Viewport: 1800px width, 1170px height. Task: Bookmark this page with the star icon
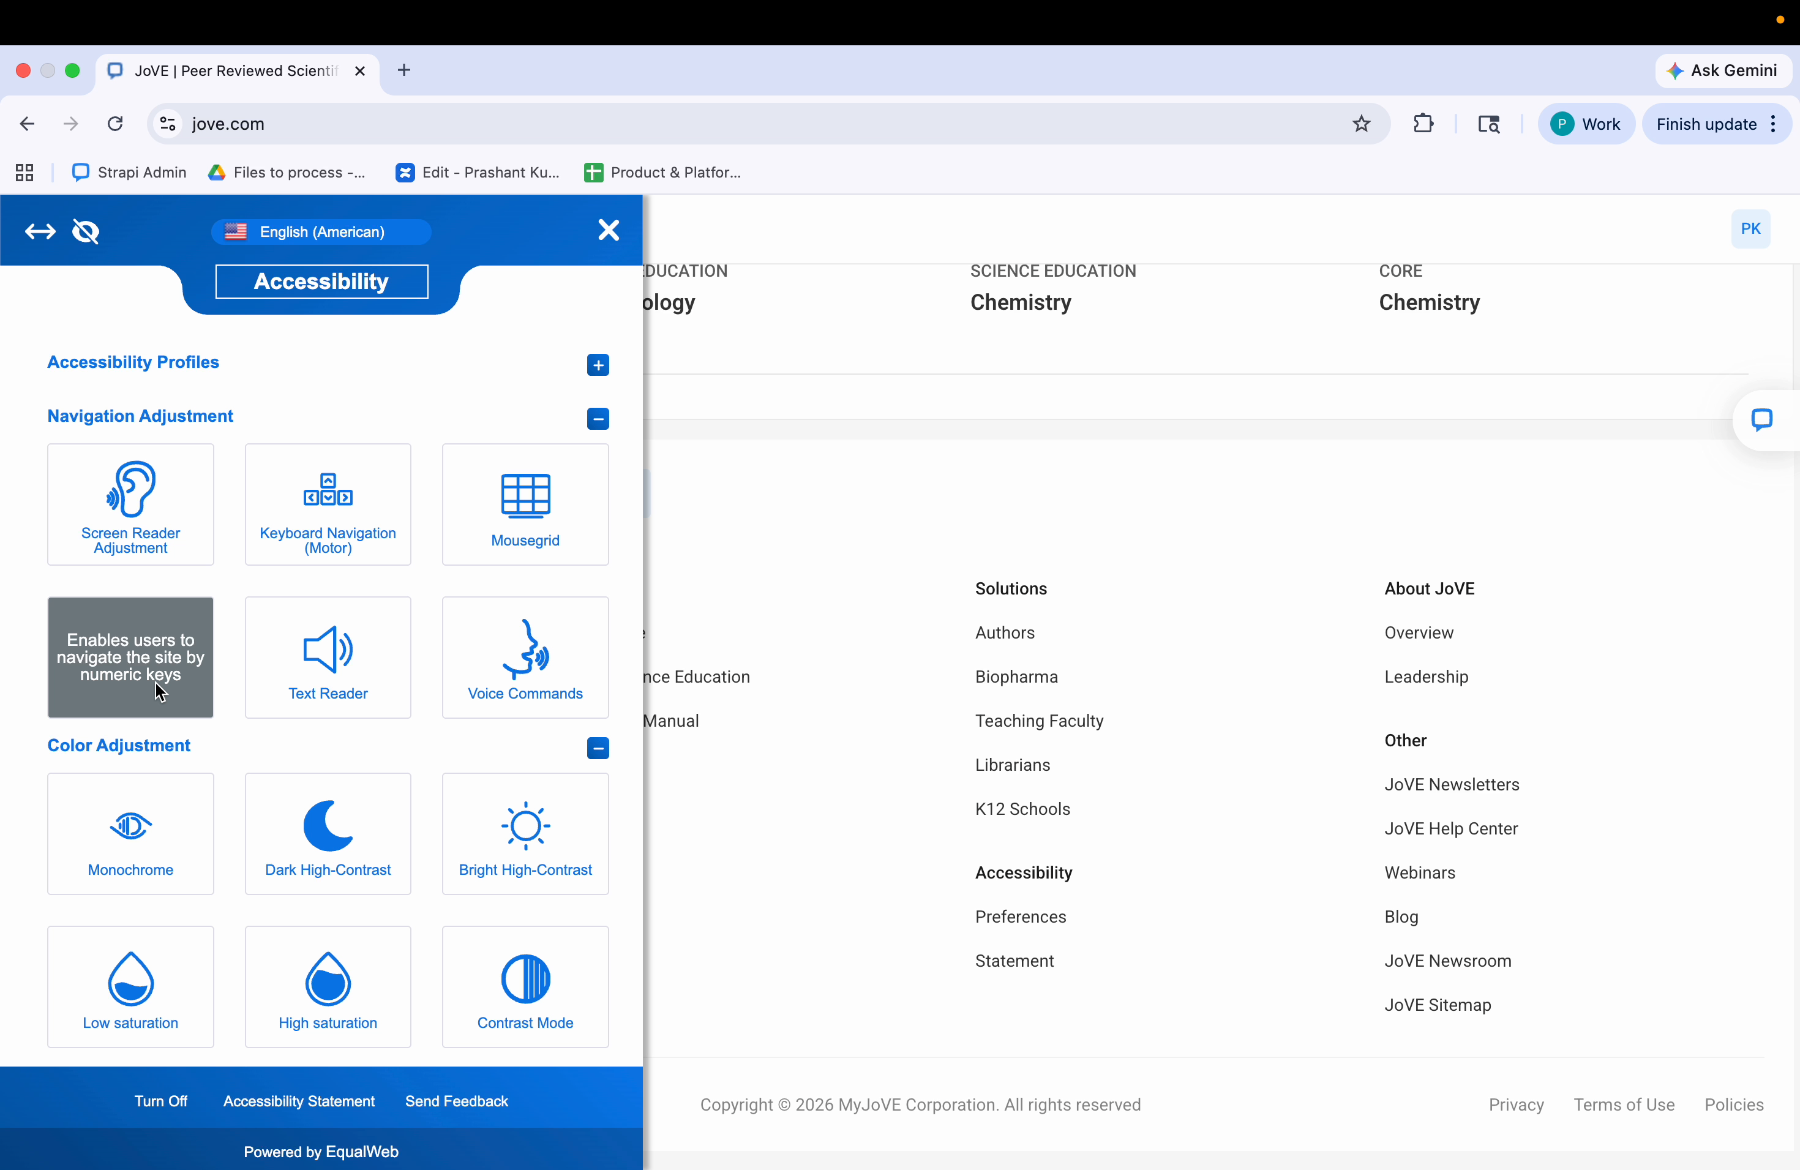(x=1361, y=124)
